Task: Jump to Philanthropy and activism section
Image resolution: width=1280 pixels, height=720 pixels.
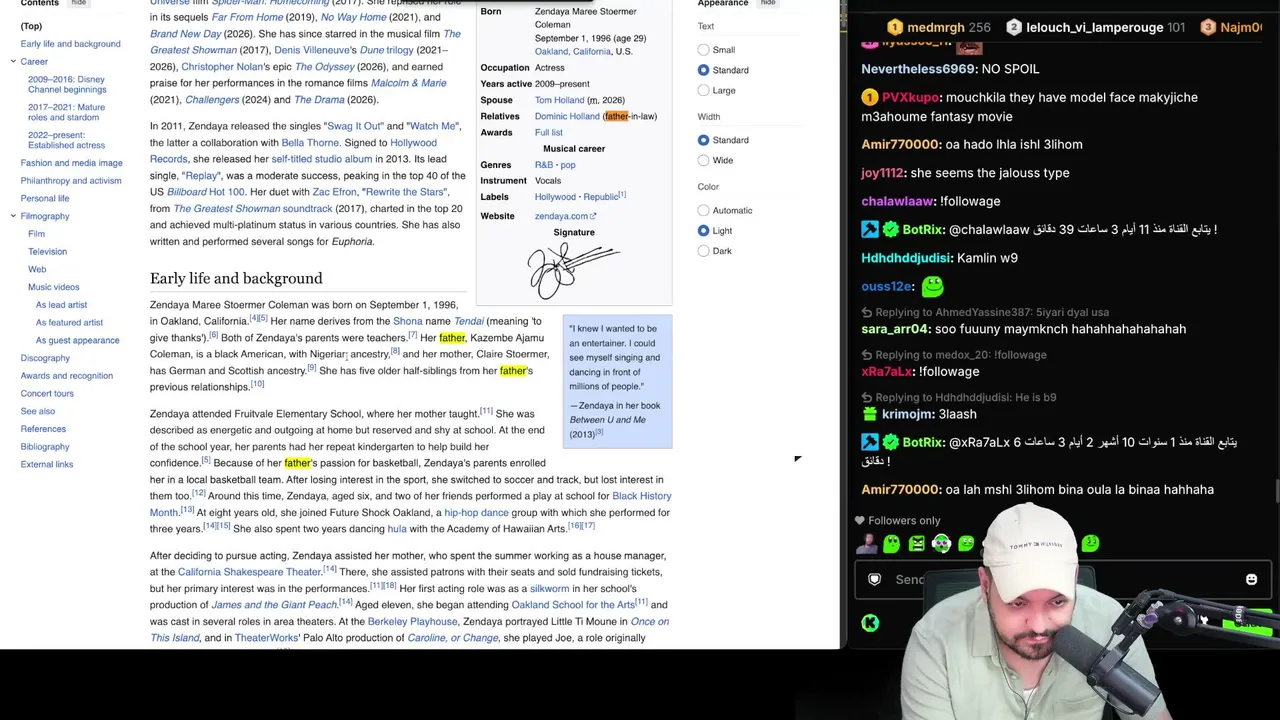Action: coord(71,181)
